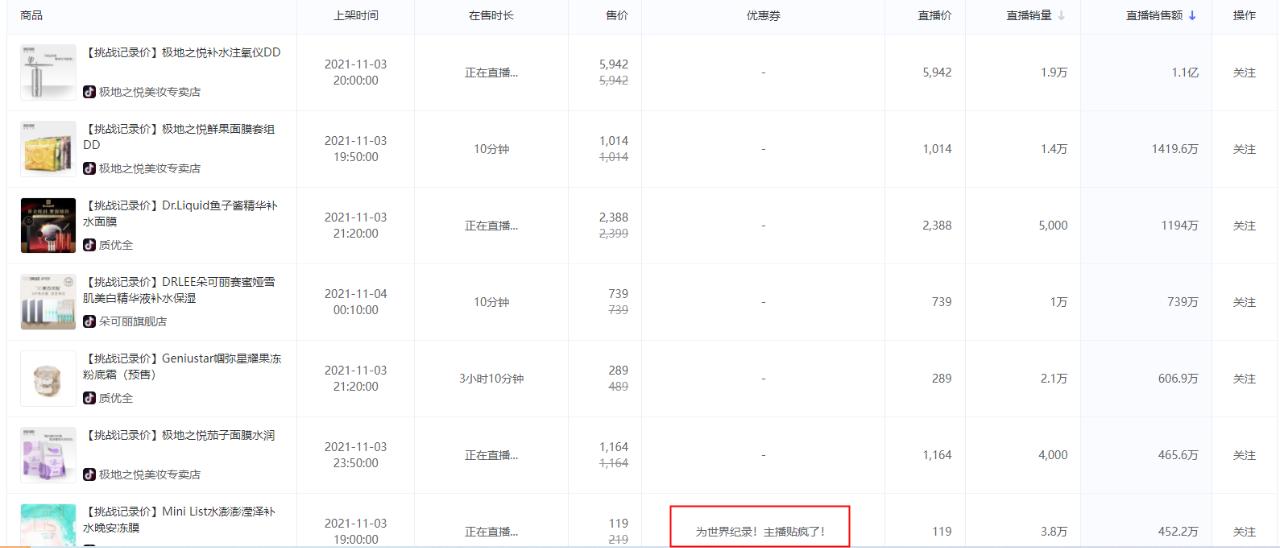Viewport: 1280px width, 548px height.
Task: Click 优惠券 column header
Action: [763, 16]
